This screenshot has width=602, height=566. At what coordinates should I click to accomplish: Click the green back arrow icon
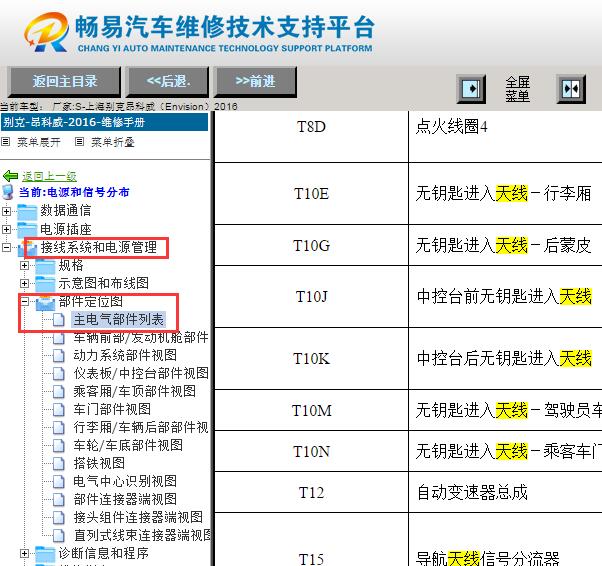coord(10,176)
